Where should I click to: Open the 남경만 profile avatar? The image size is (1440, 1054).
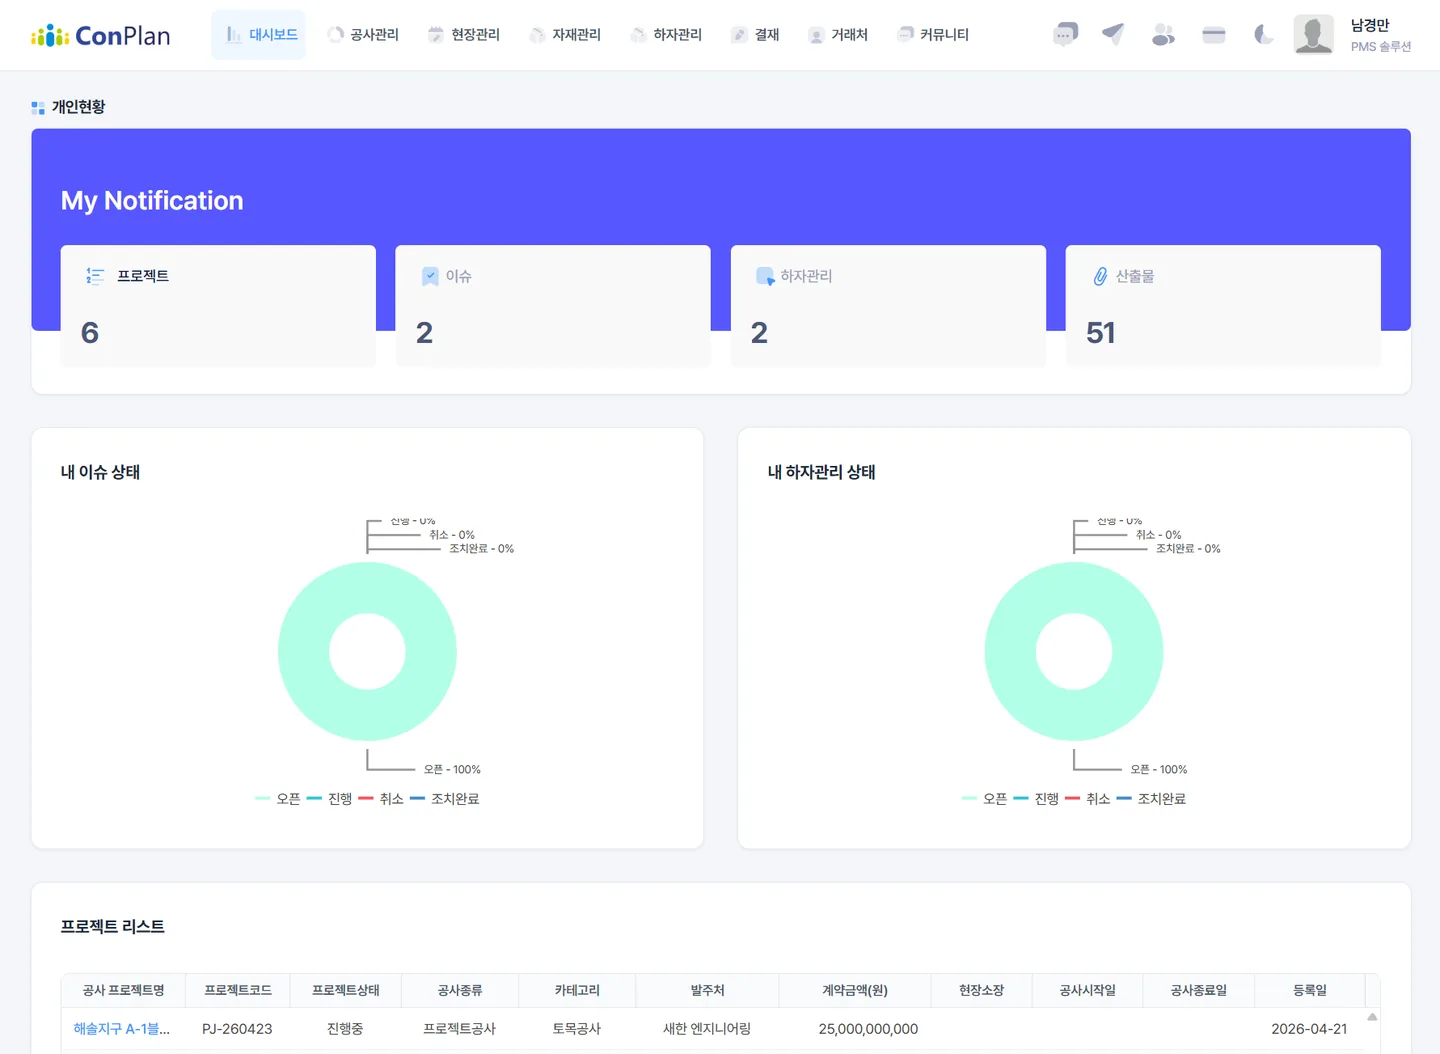(x=1313, y=35)
